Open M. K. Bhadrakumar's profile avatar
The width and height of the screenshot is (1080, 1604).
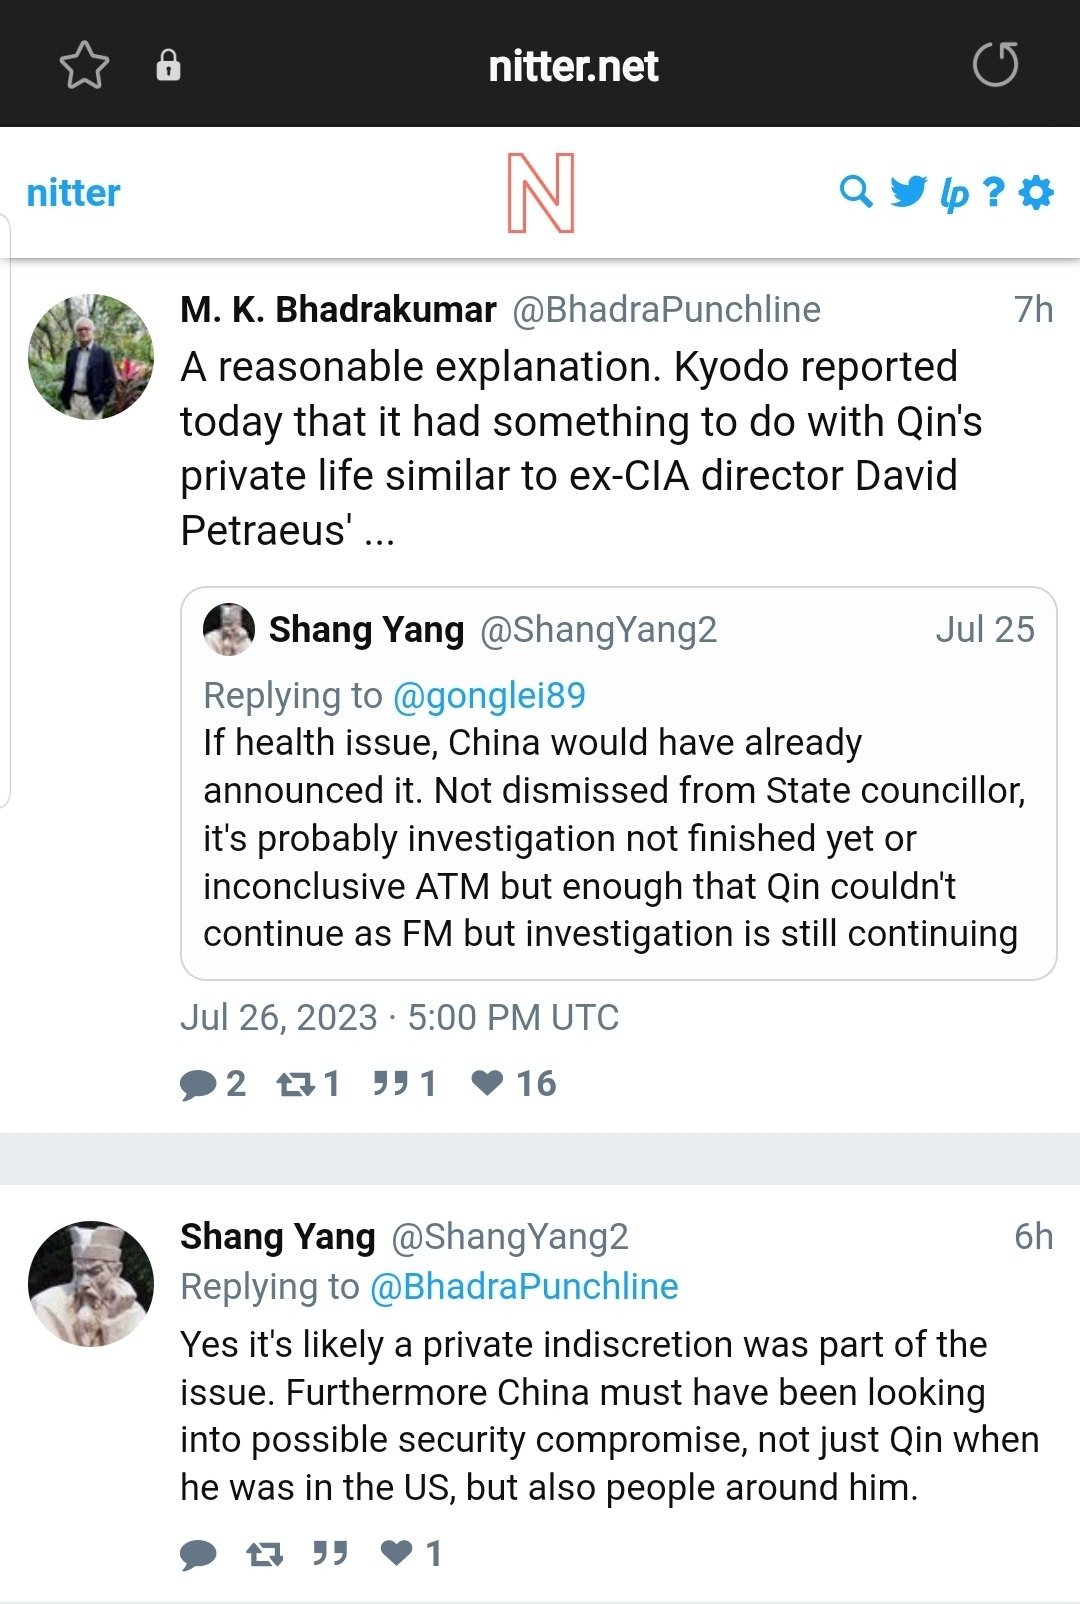(91, 357)
